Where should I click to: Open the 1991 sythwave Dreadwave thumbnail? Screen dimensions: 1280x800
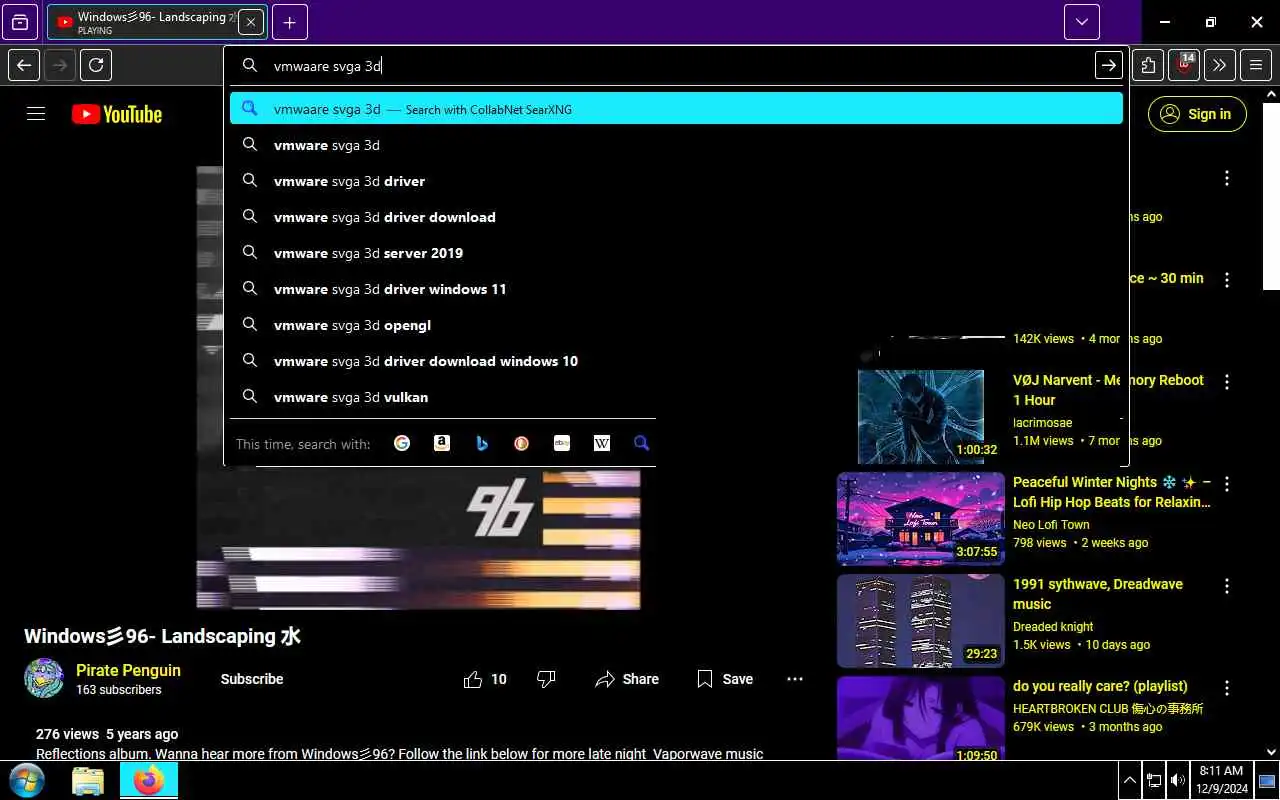(921, 621)
